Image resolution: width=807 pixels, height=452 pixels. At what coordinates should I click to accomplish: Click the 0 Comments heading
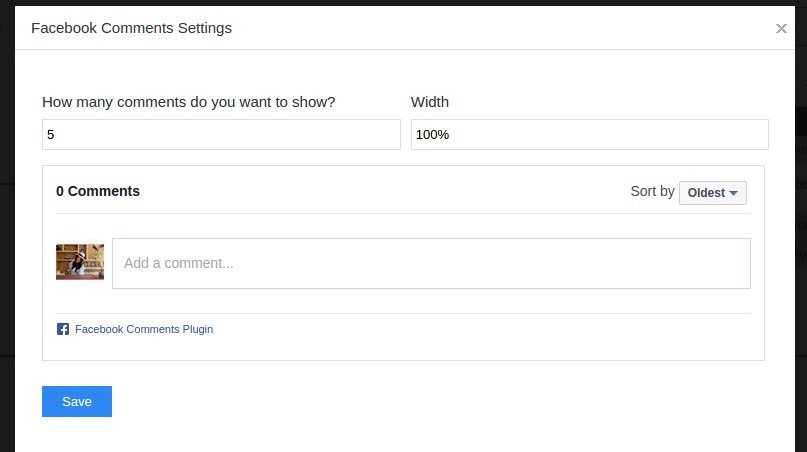coord(98,191)
